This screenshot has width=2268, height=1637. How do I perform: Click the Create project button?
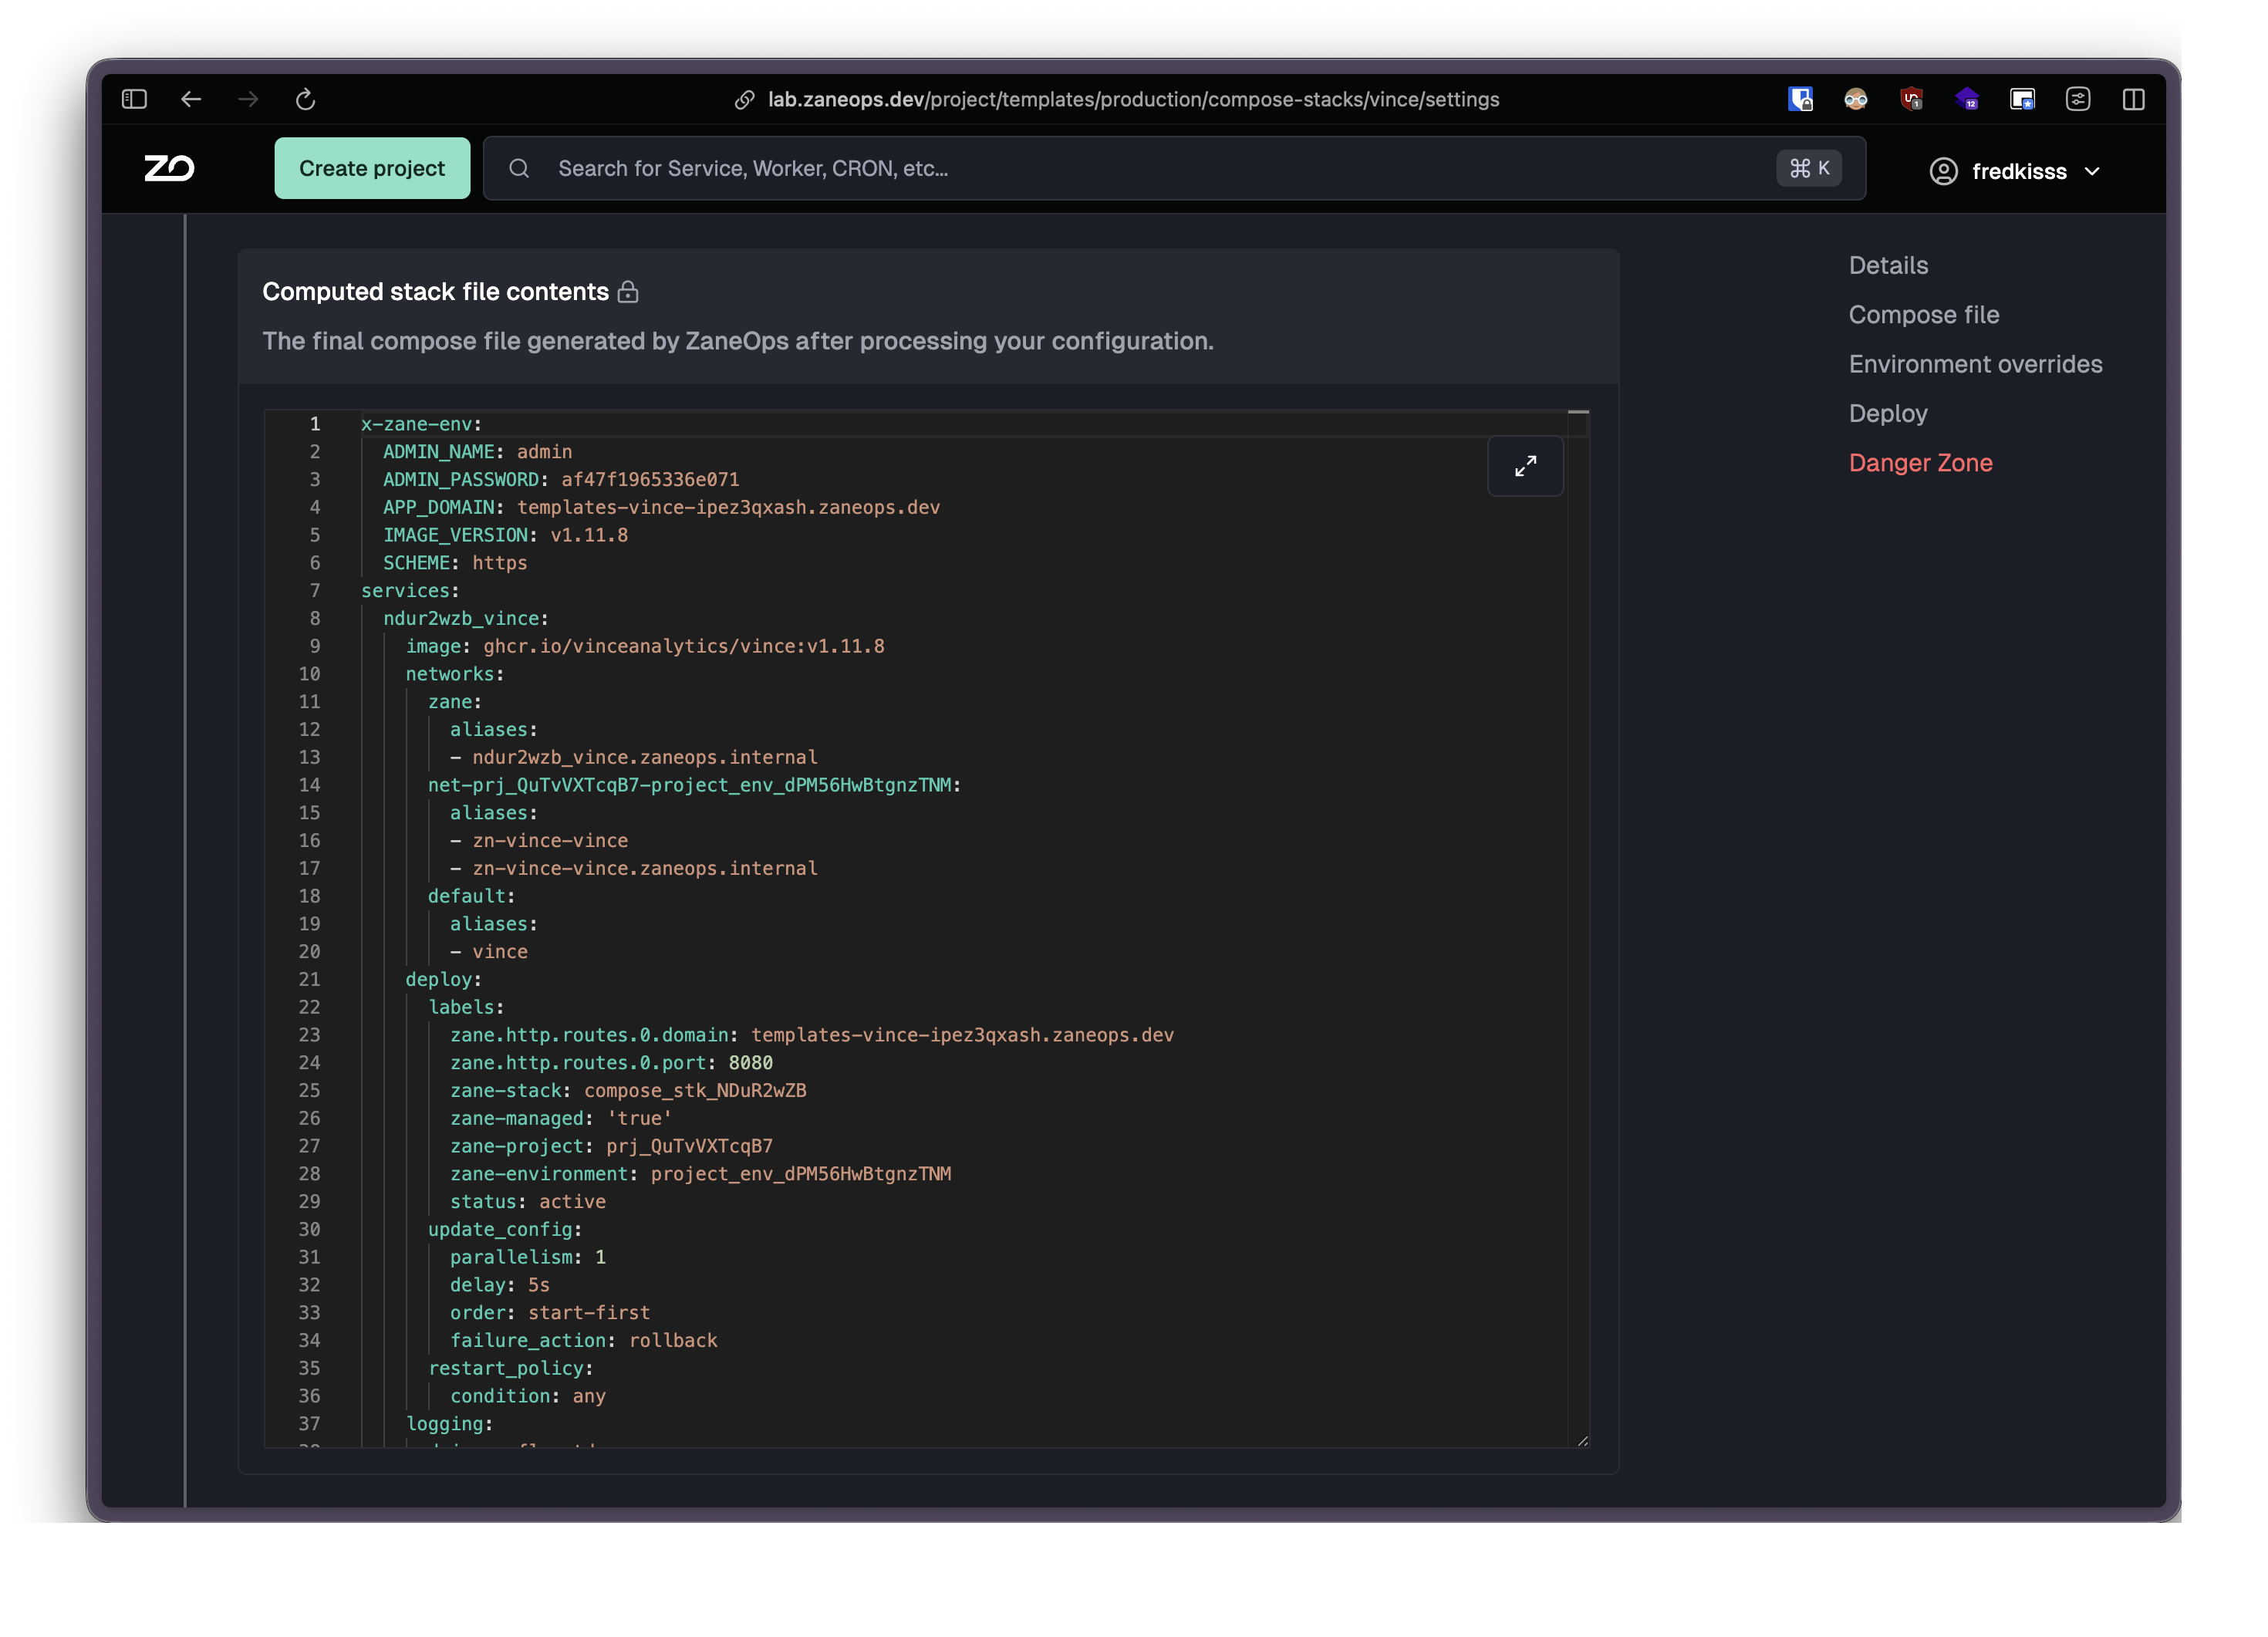(372, 168)
